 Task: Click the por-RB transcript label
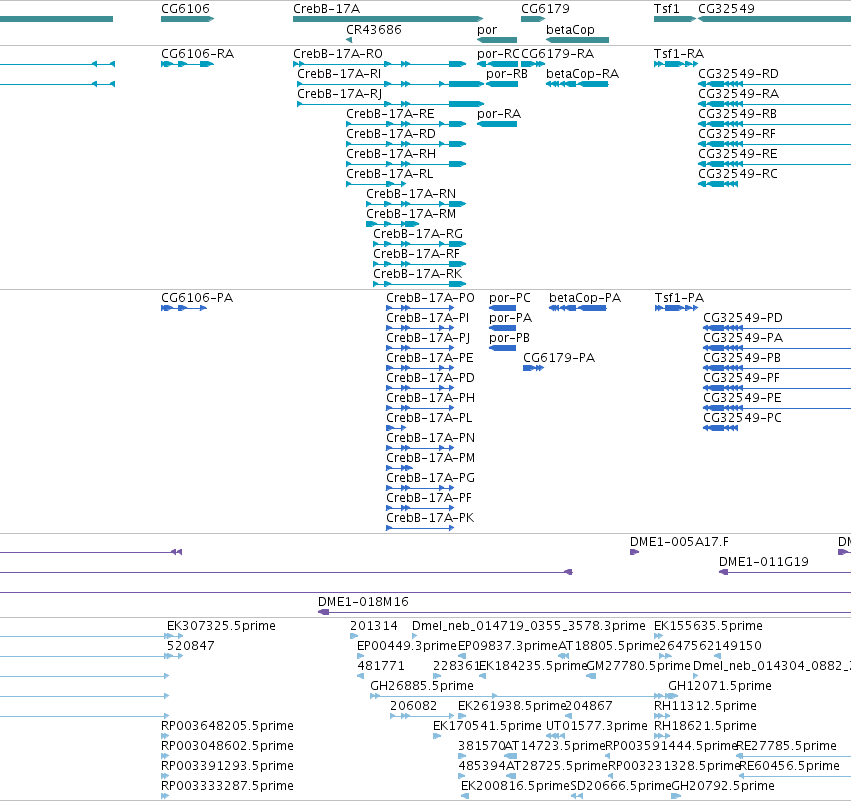click(x=507, y=74)
